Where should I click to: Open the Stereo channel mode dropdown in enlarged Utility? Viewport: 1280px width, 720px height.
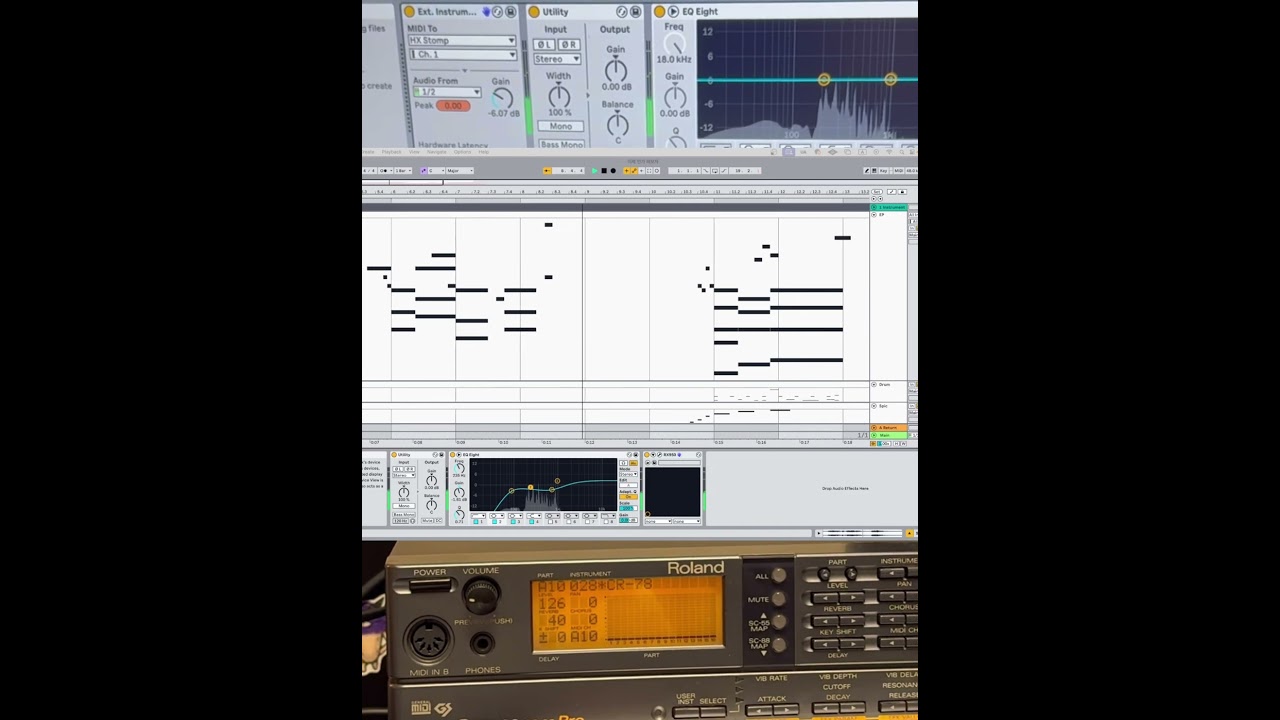556,59
